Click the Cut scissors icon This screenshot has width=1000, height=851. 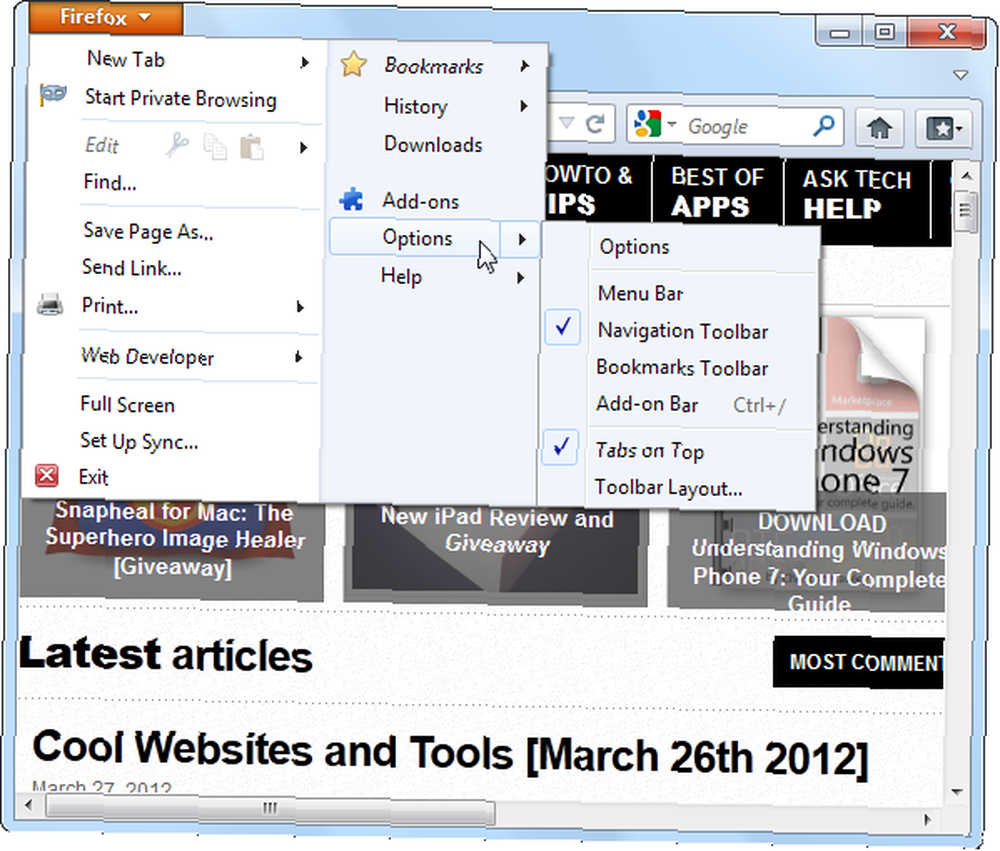pyautogui.click(x=177, y=145)
